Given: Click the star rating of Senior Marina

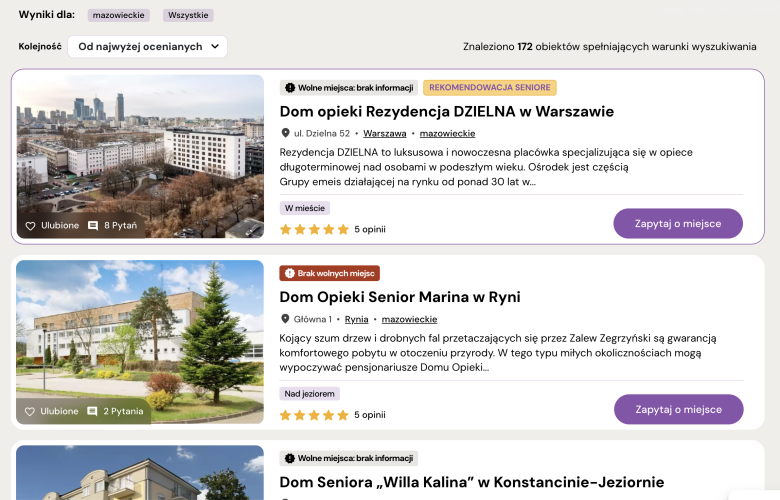Looking at the screenshot, I should [314, 415].
